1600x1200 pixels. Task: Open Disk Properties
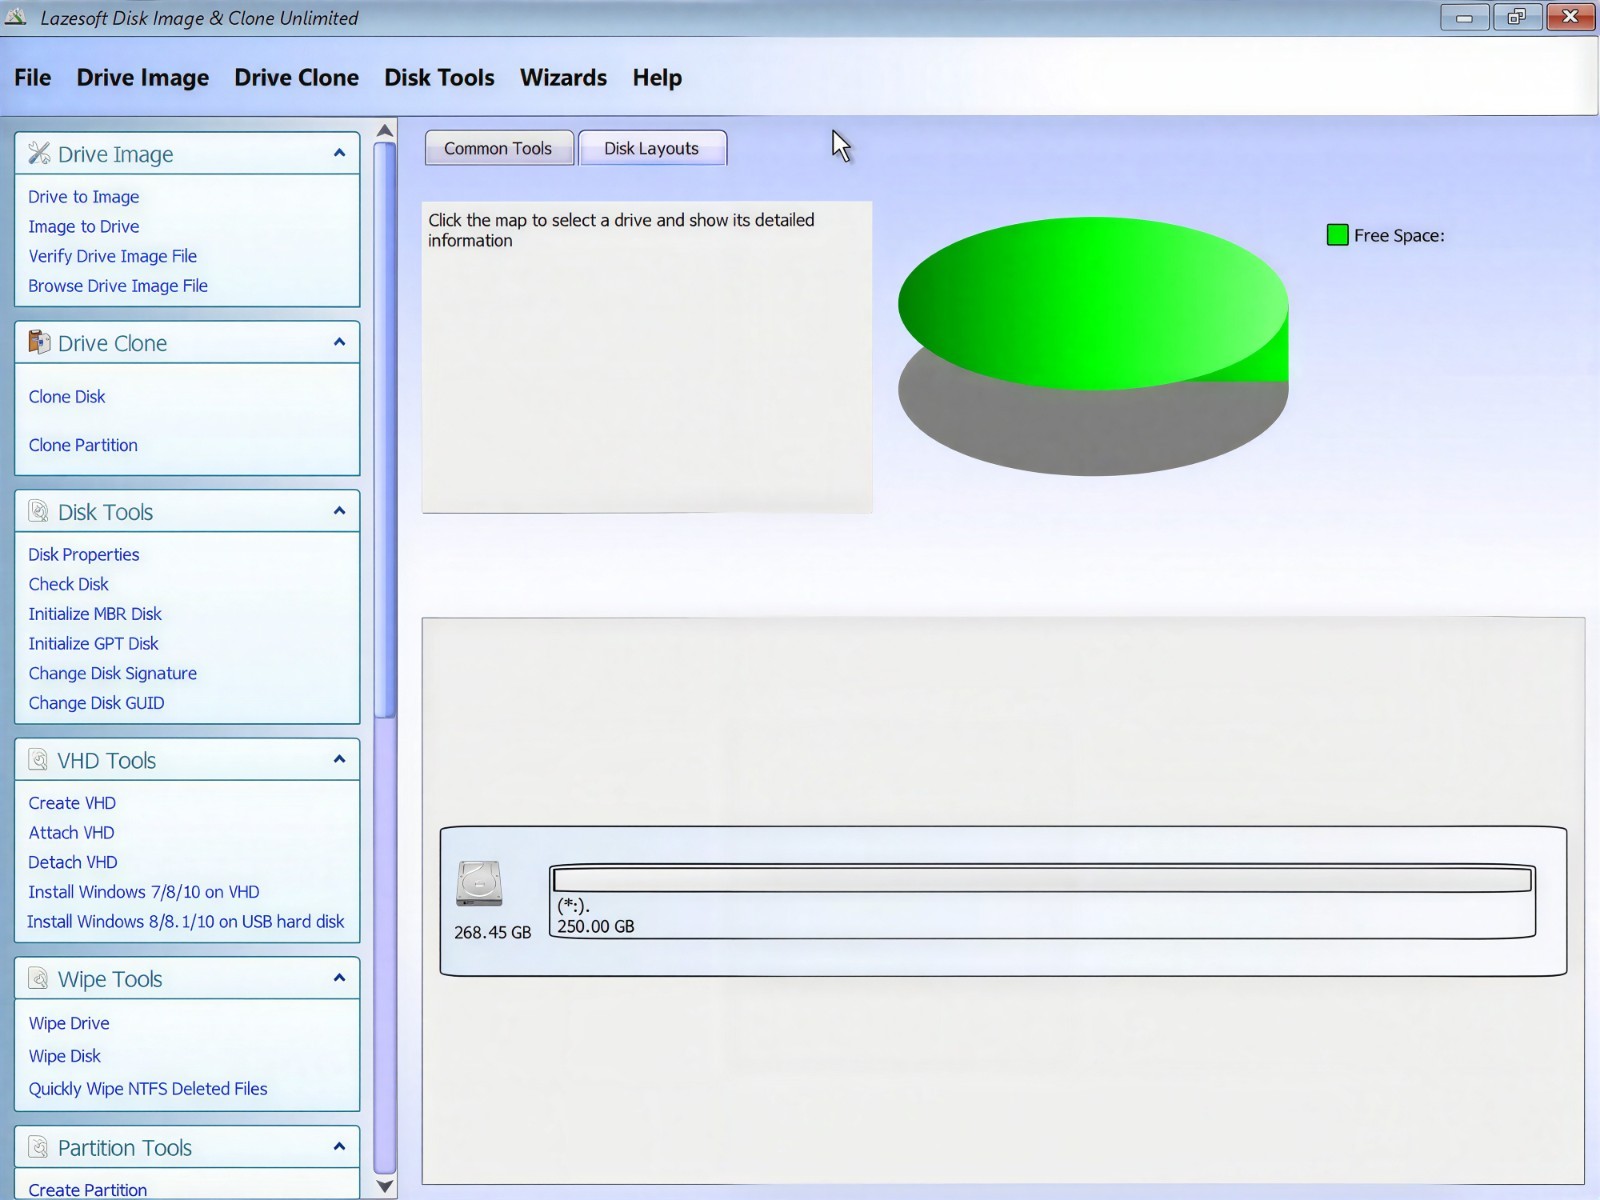pos(84,555)
